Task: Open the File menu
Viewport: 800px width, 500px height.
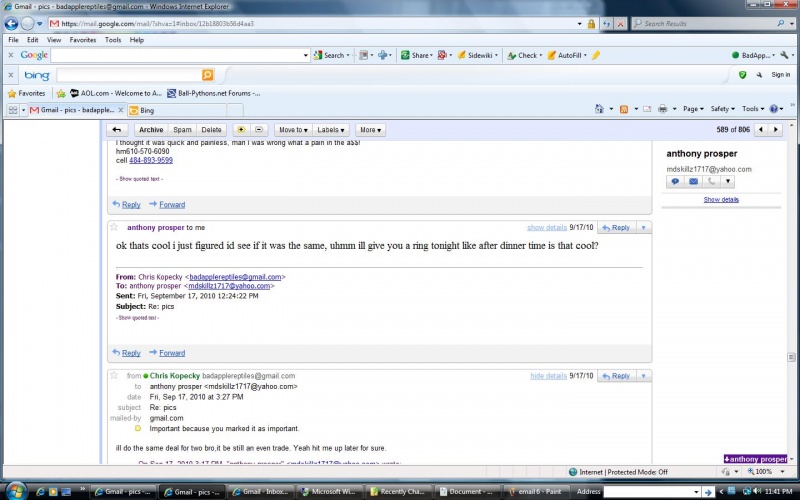Action: coord(13,40)
